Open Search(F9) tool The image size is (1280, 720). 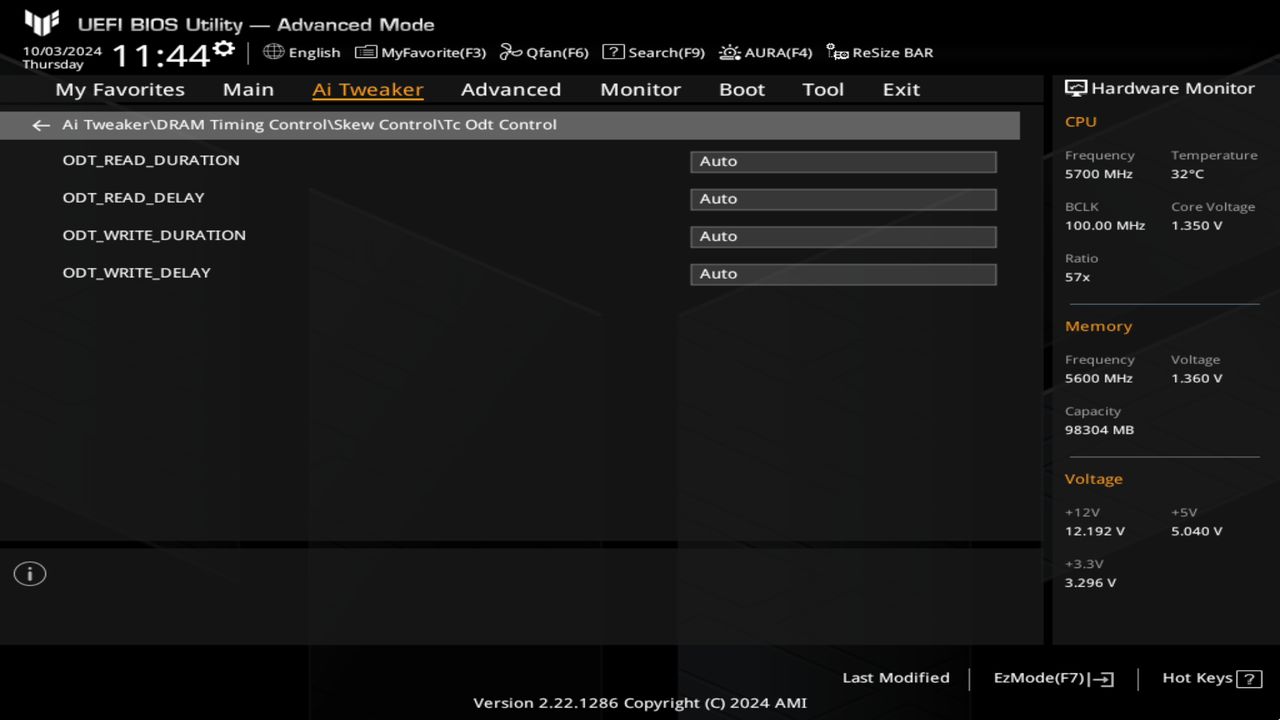[x=653, y=52]
